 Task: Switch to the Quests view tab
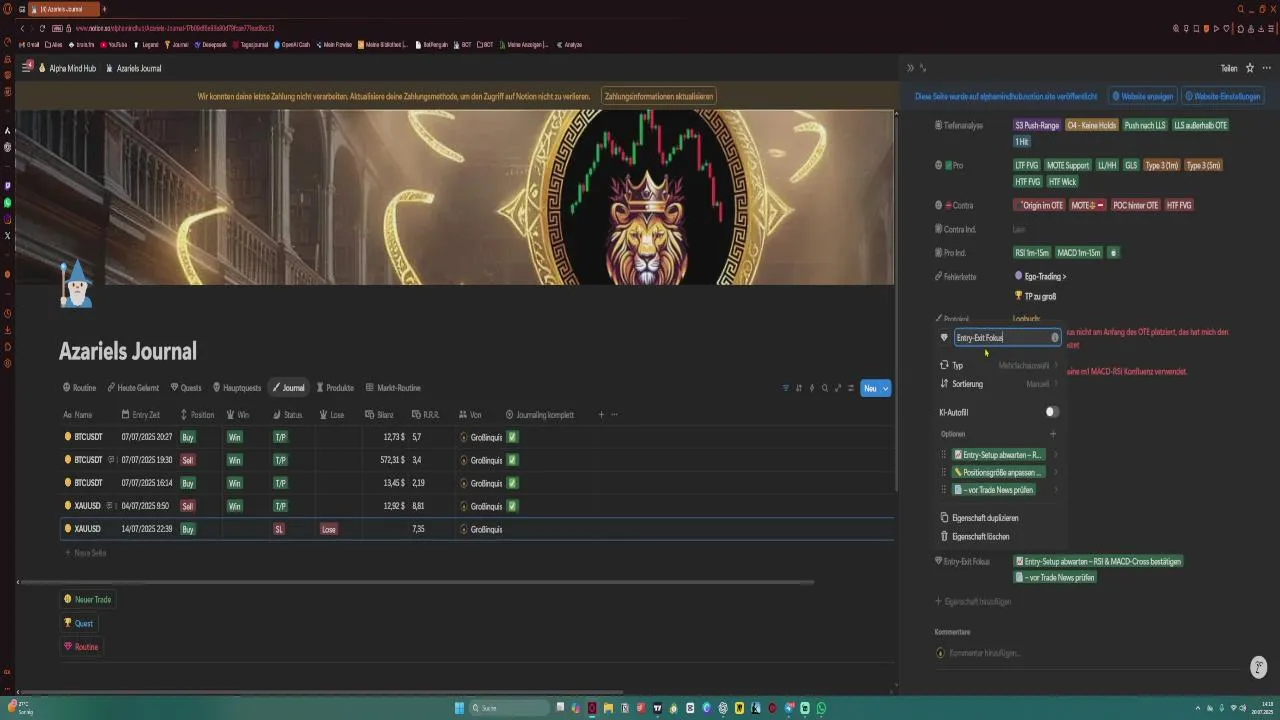click(x=187, y=388)
